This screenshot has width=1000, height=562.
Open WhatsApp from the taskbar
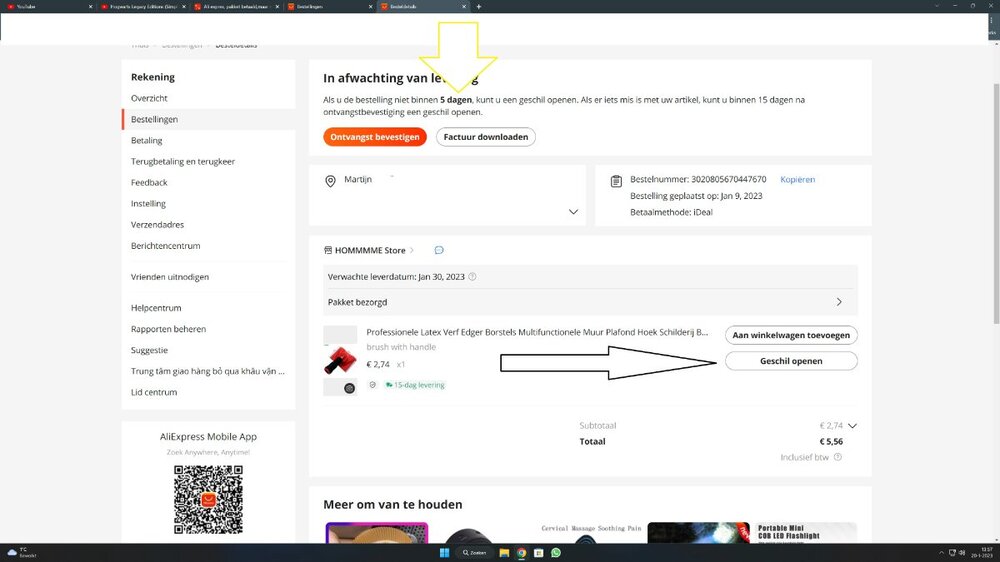[x=555, y=552]
